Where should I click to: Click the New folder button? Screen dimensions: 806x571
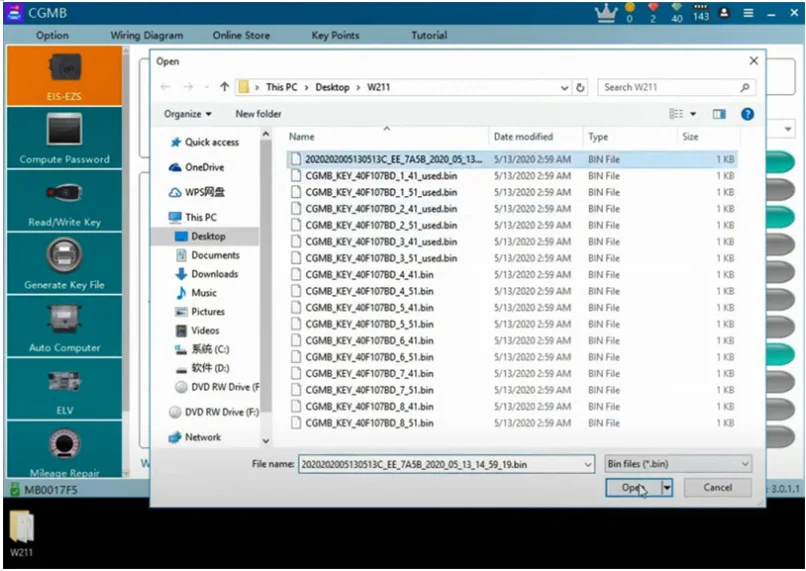(x=258, y=114)
